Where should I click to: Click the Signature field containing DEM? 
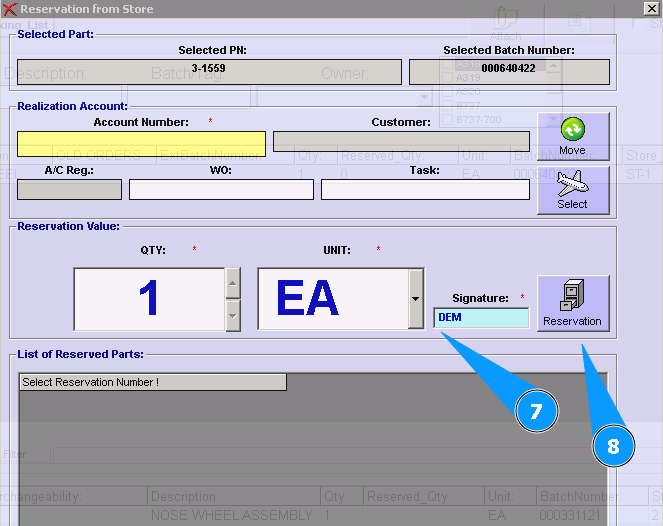481,318
